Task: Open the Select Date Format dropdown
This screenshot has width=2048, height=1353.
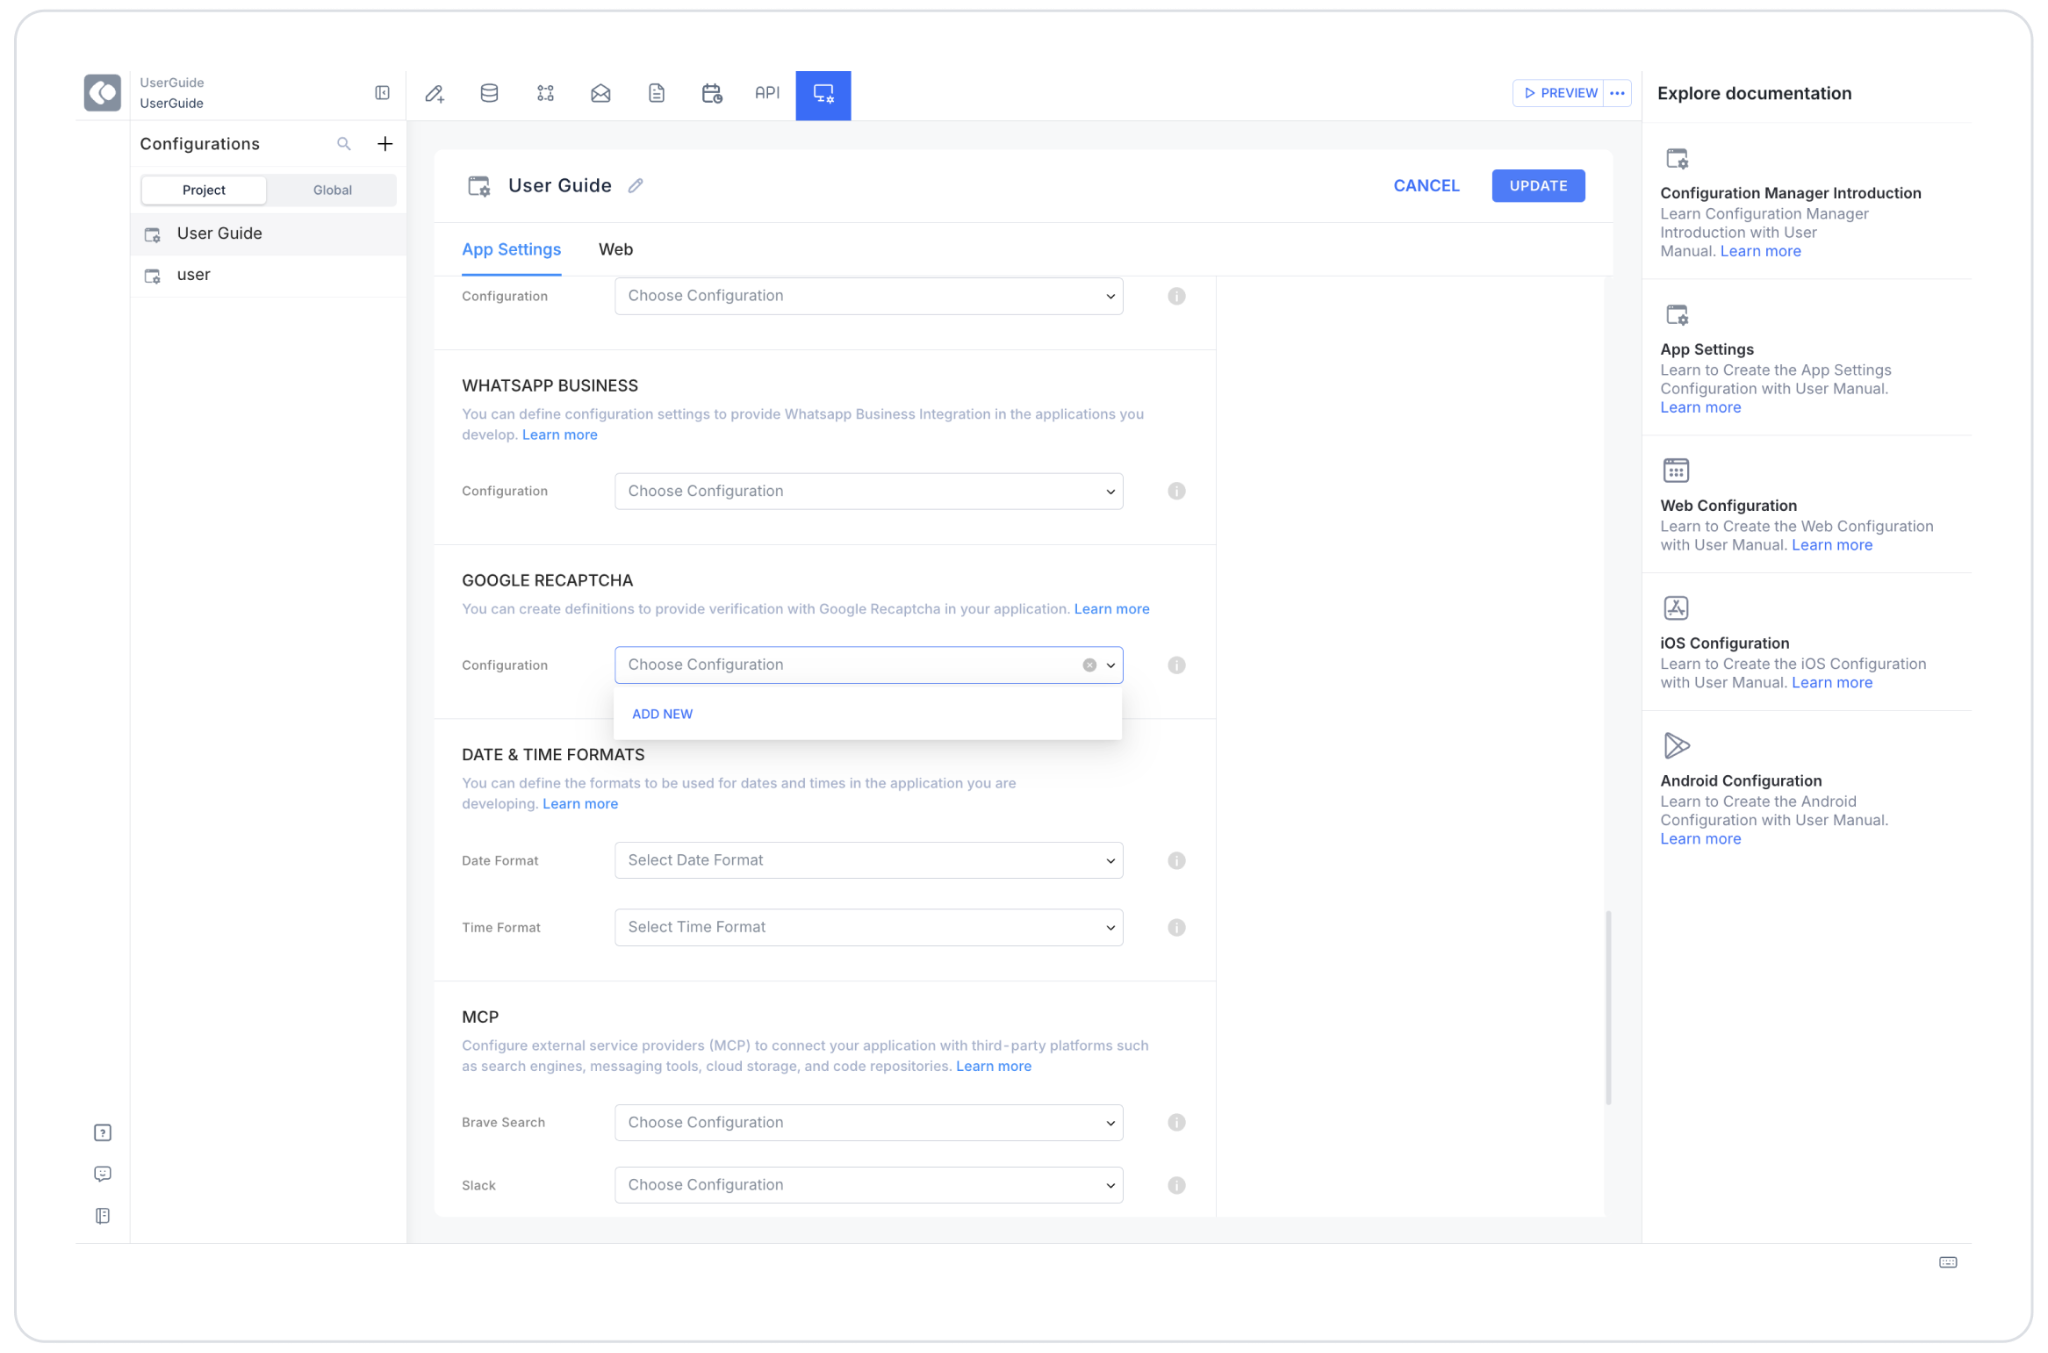Action: pyautogui.click(x=868, y=860)
